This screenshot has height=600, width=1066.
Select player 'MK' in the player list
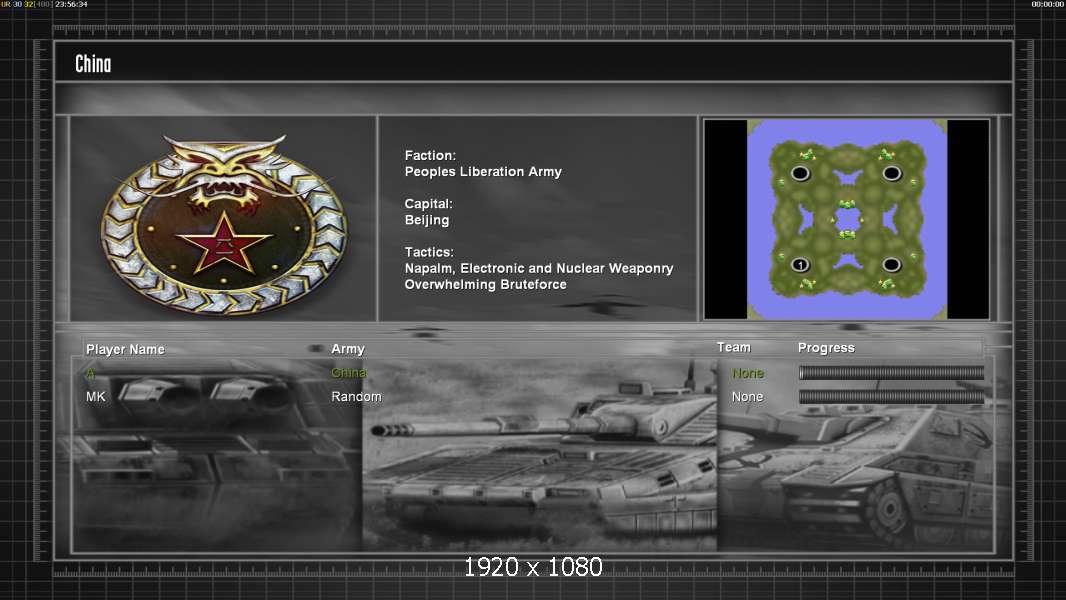(x=96, y=396)
